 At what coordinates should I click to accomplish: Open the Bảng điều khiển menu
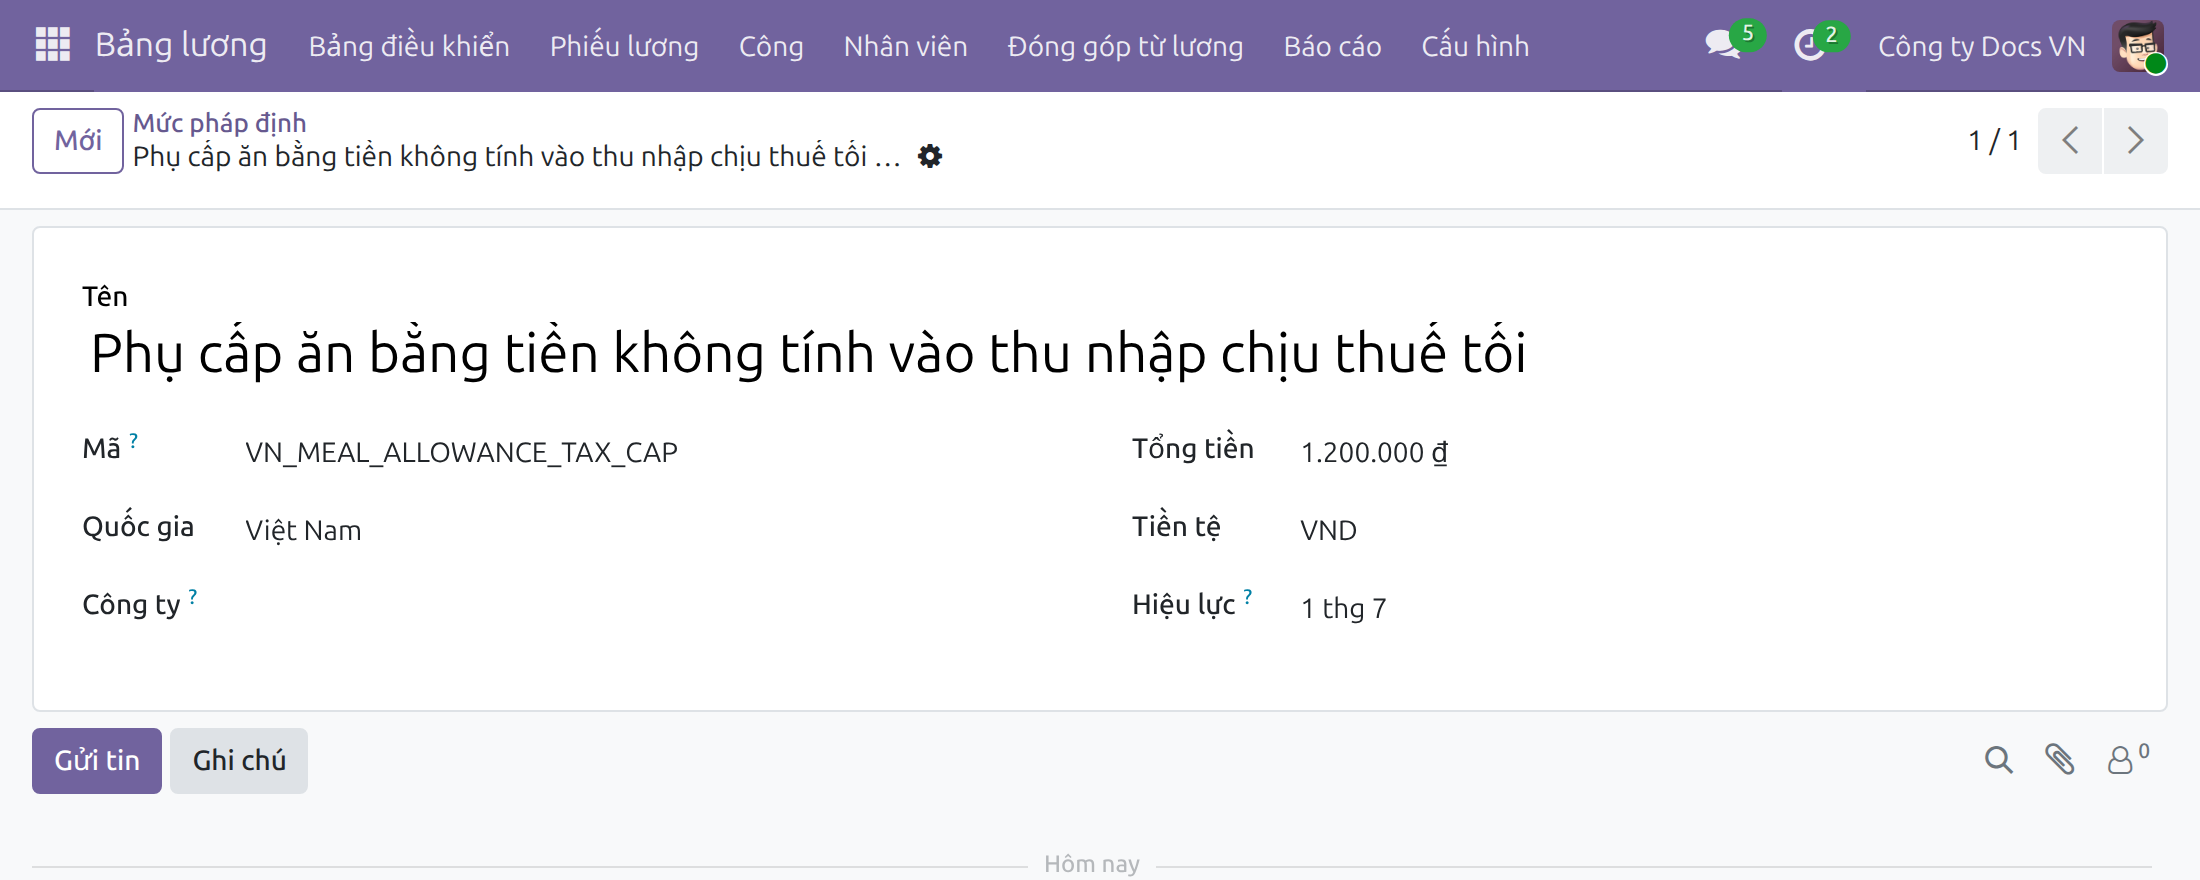(x=409, y=46)
